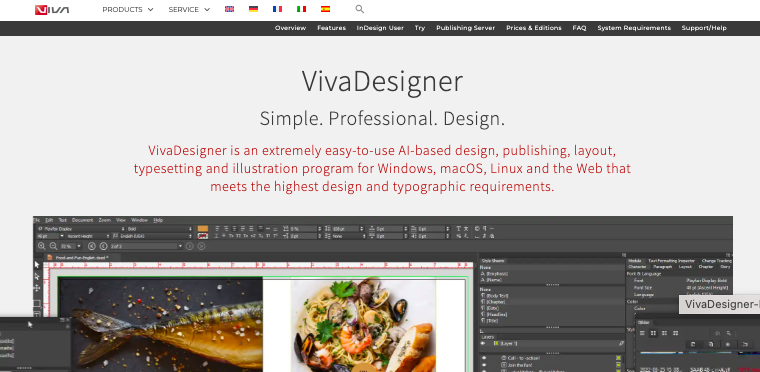Switch language with the French flag
Image resolution: width=760 pixels, height=372 pixels.
tap(277, 9)
